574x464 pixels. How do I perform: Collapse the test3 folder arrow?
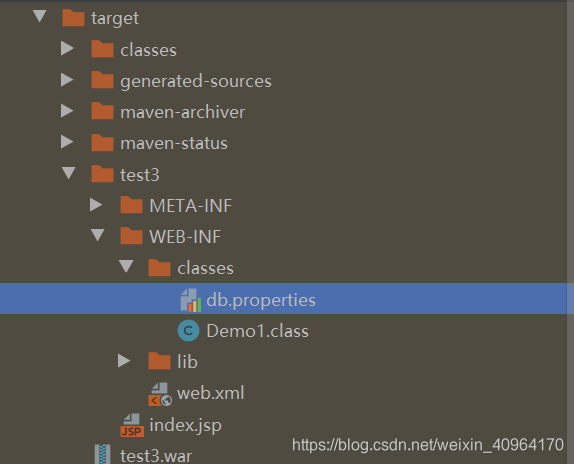point(68,173)
